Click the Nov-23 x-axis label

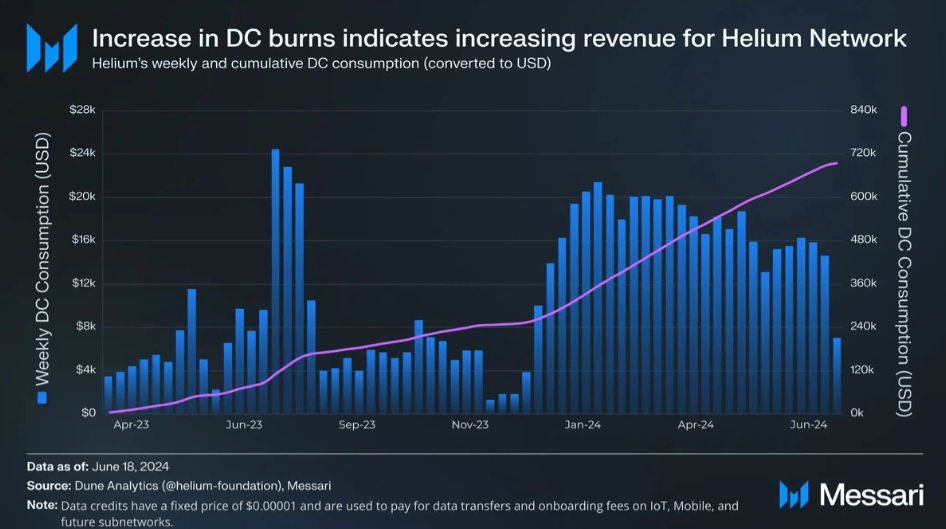click(470, 425)
